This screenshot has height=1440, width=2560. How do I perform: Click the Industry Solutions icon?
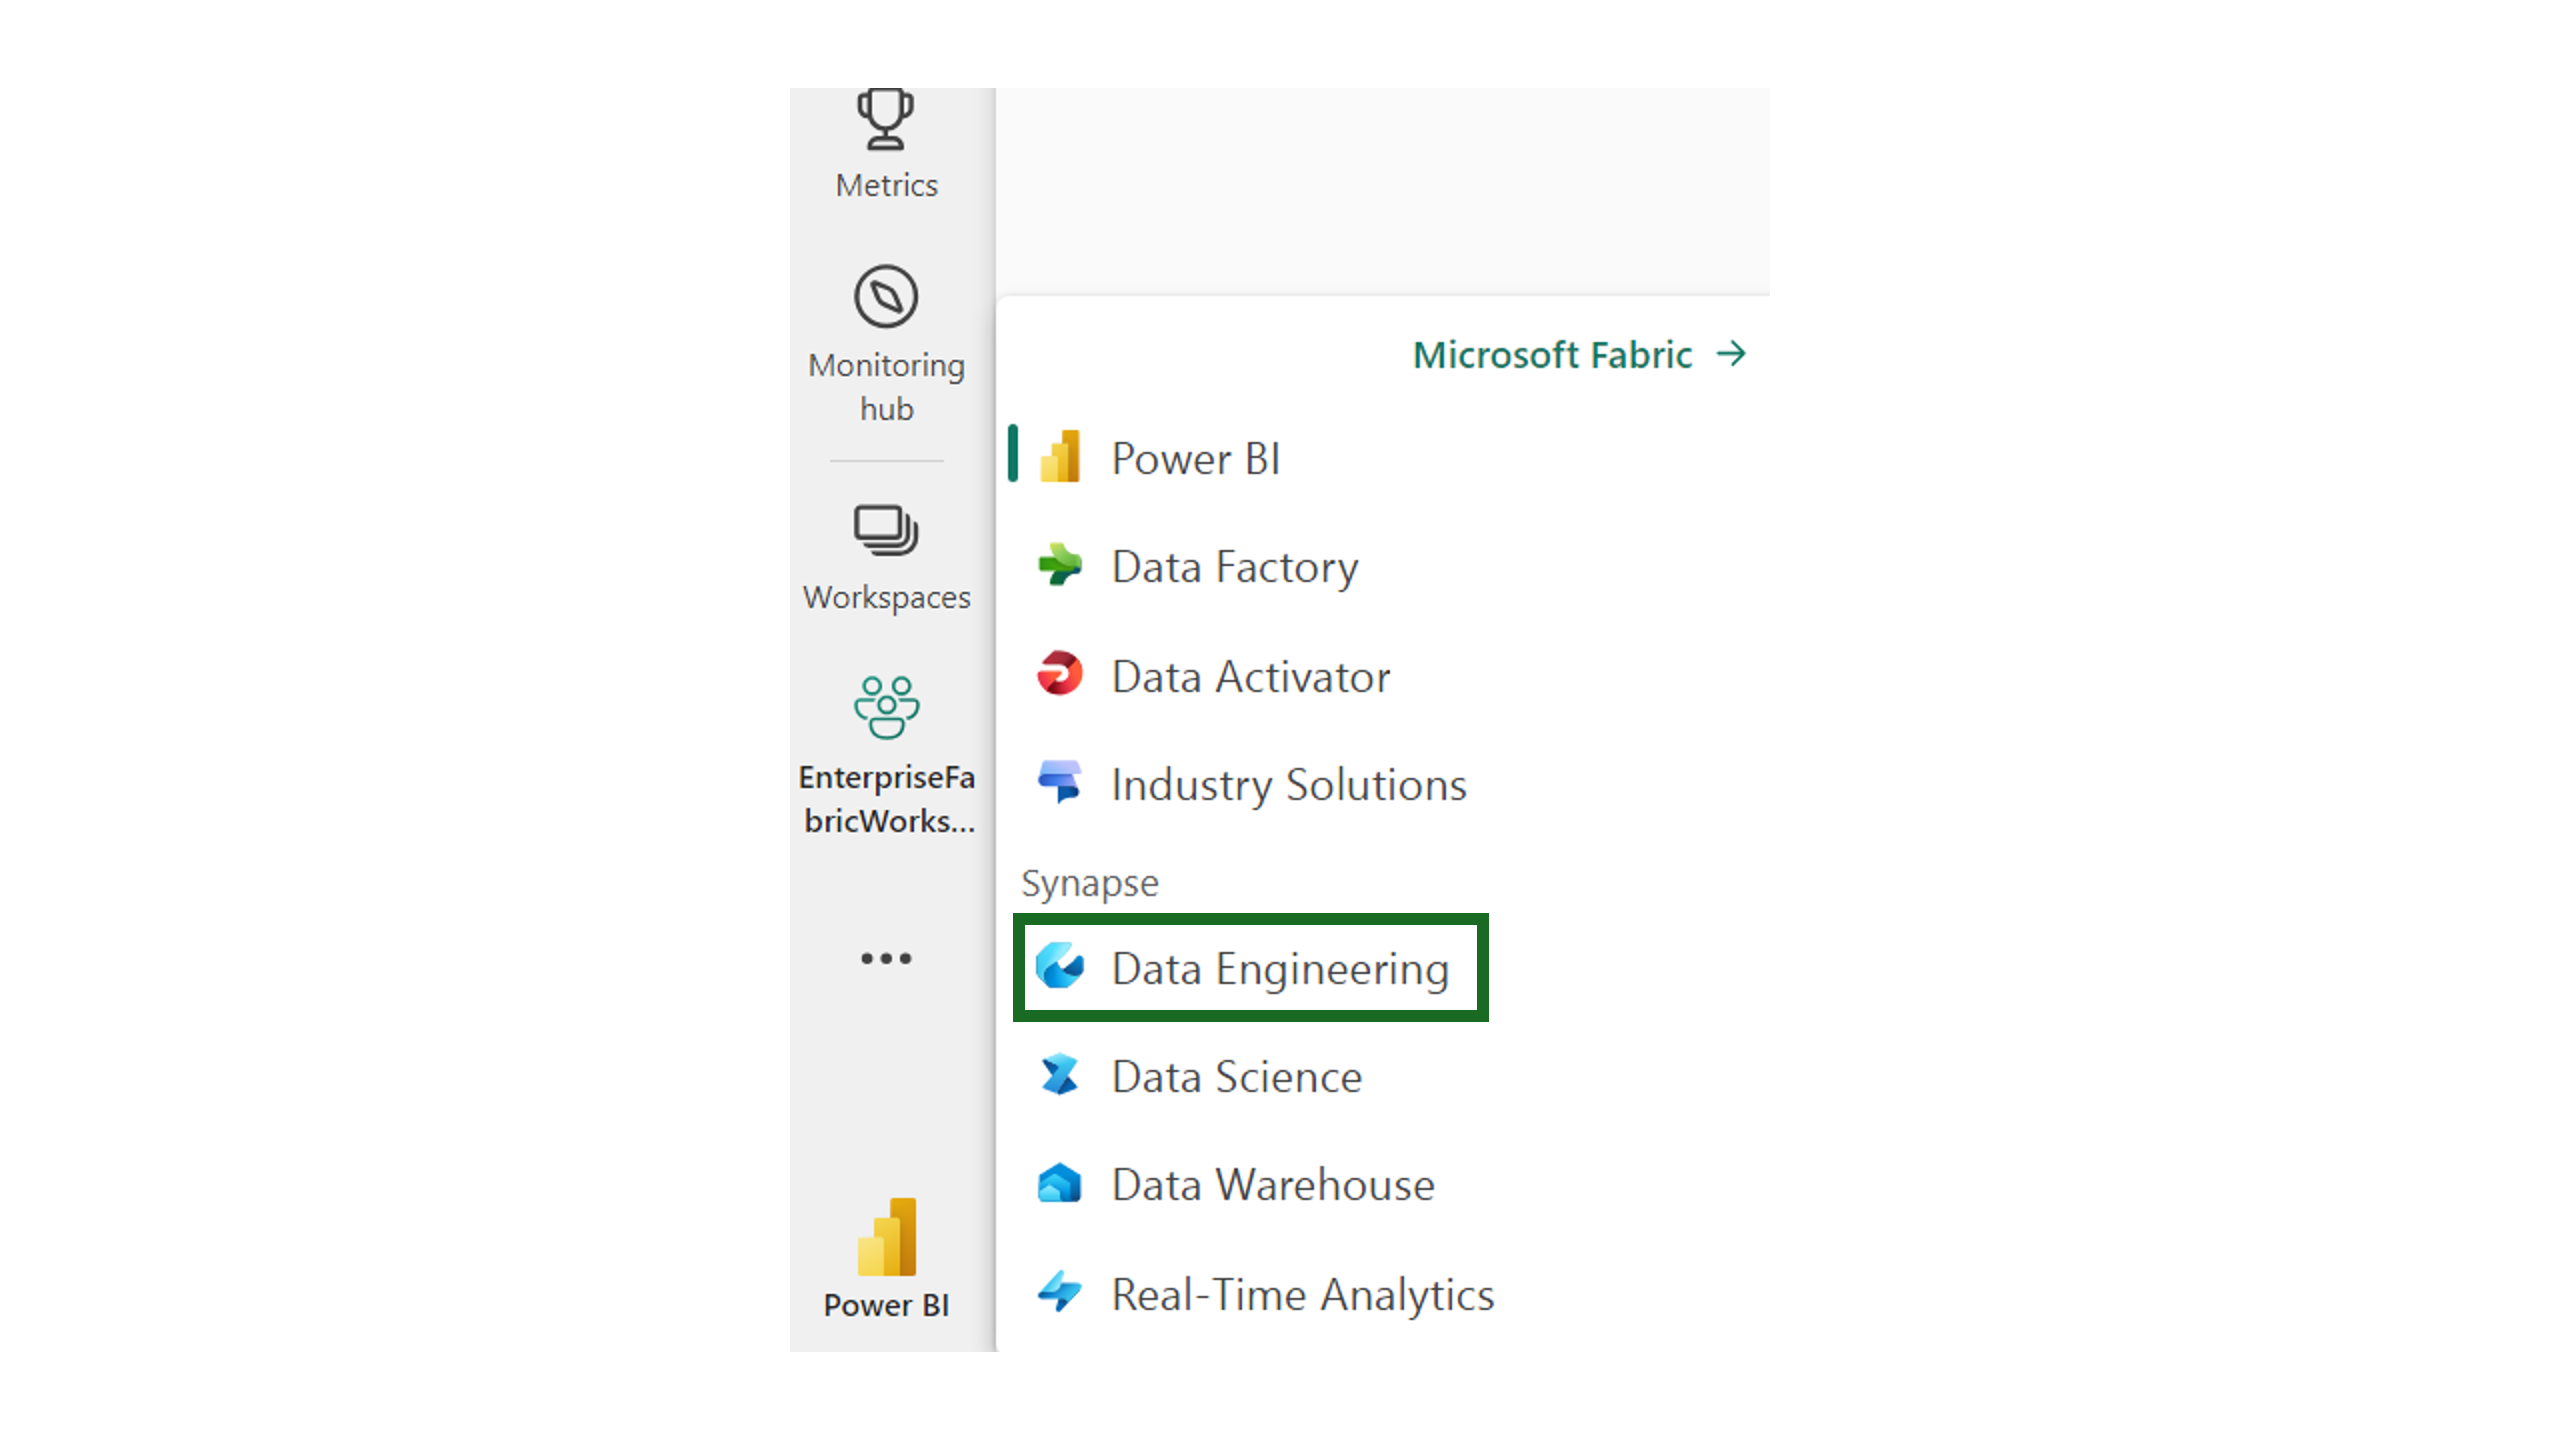click(1062, 781)
